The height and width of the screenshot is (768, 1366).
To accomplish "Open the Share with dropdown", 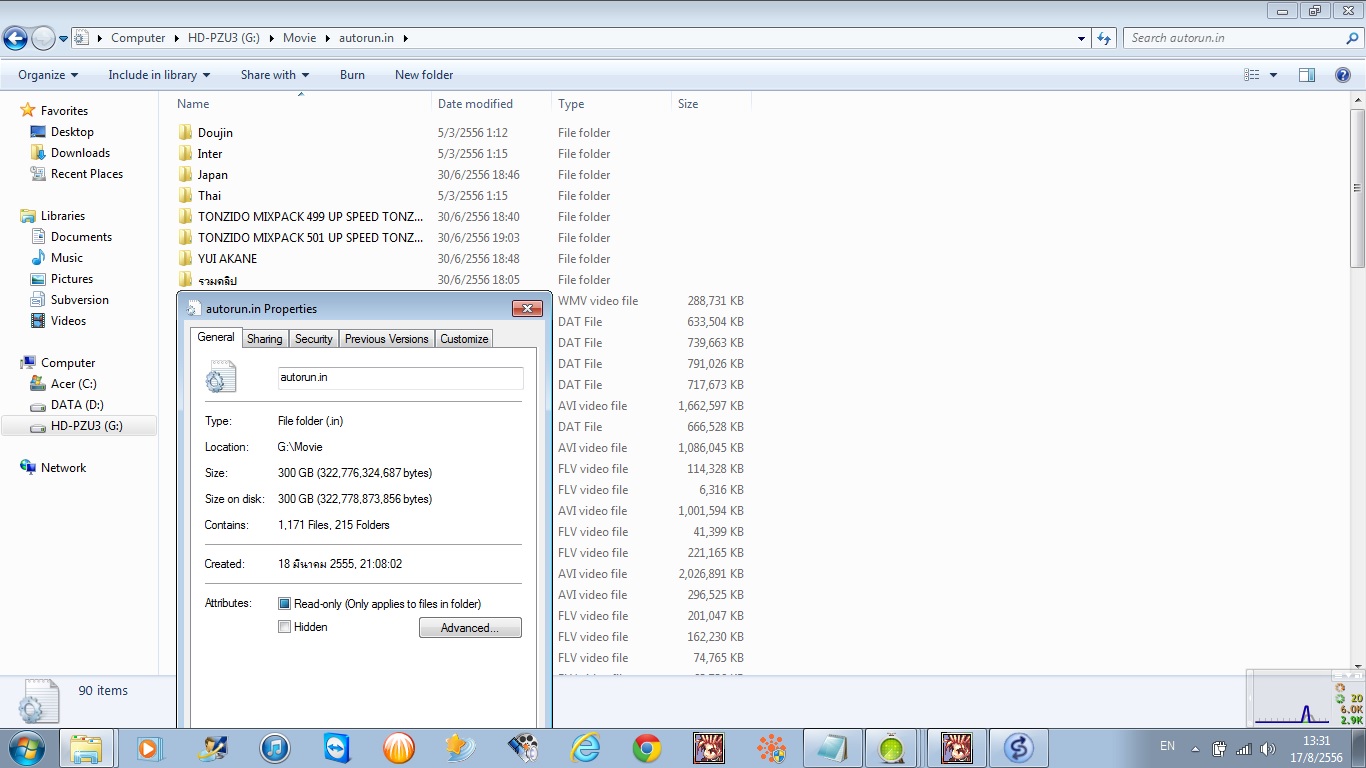I will pos(275,75).
